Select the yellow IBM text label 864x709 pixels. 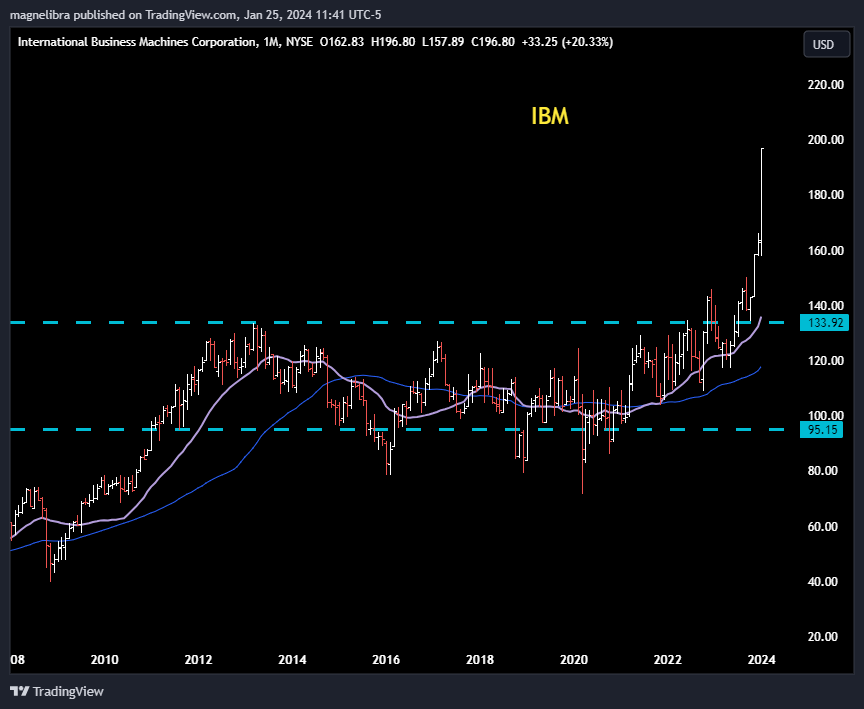point(549,116)
